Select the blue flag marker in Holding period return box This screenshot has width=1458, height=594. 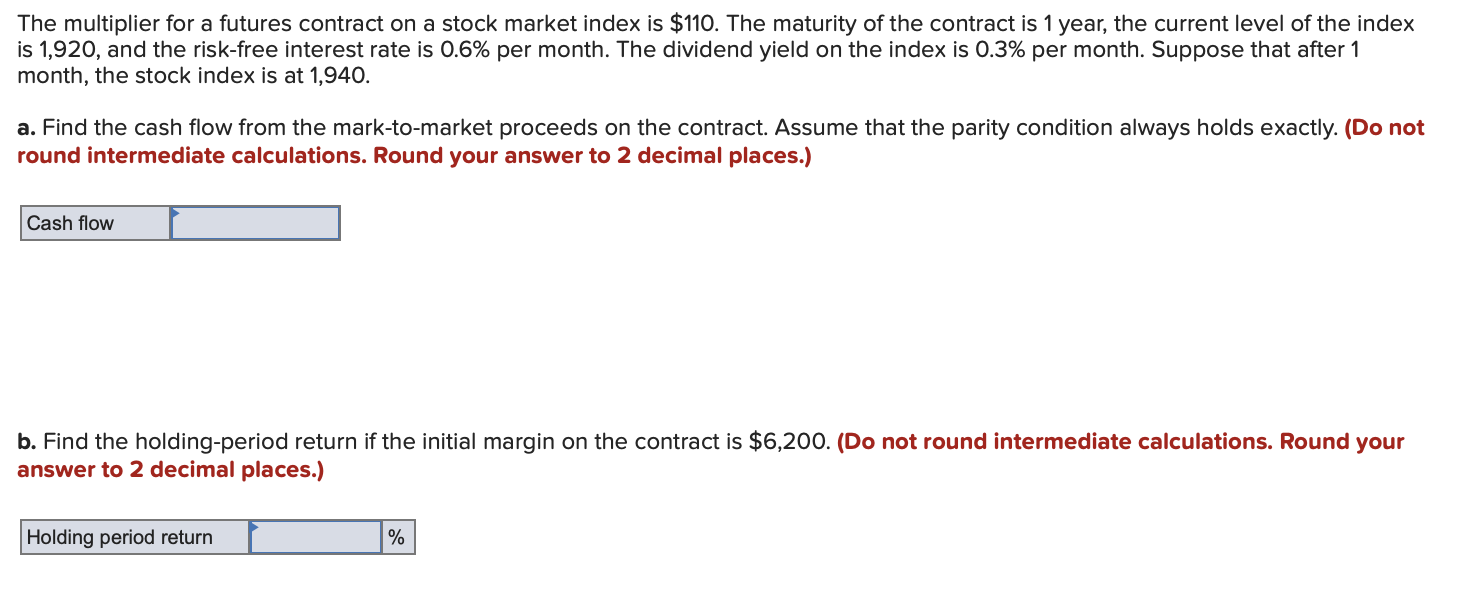pos(255,529)
